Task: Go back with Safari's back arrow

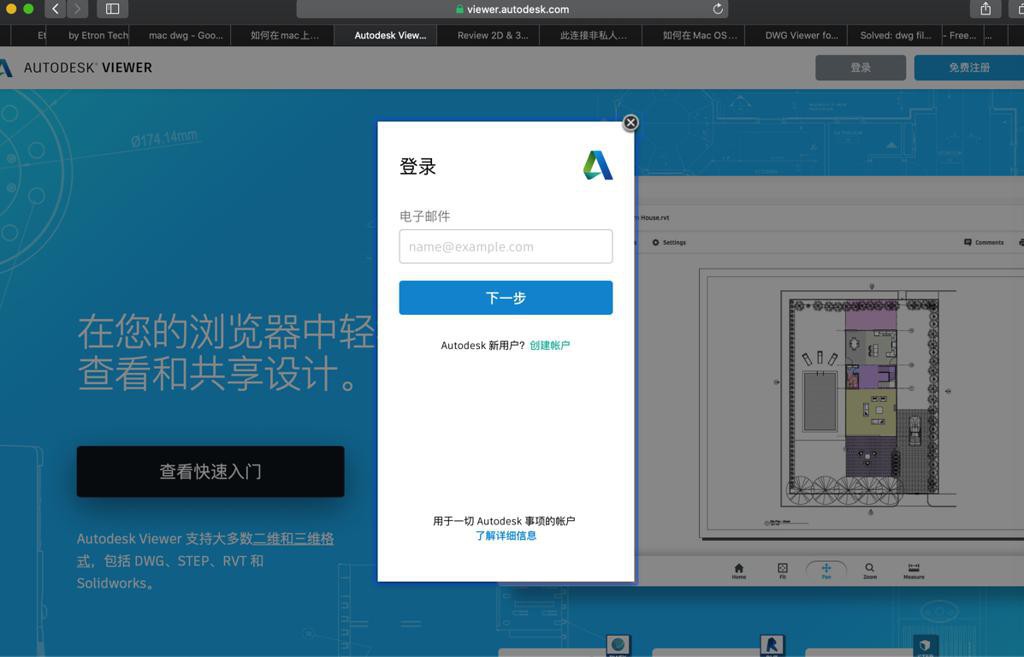Action: [x=56, y=8]
